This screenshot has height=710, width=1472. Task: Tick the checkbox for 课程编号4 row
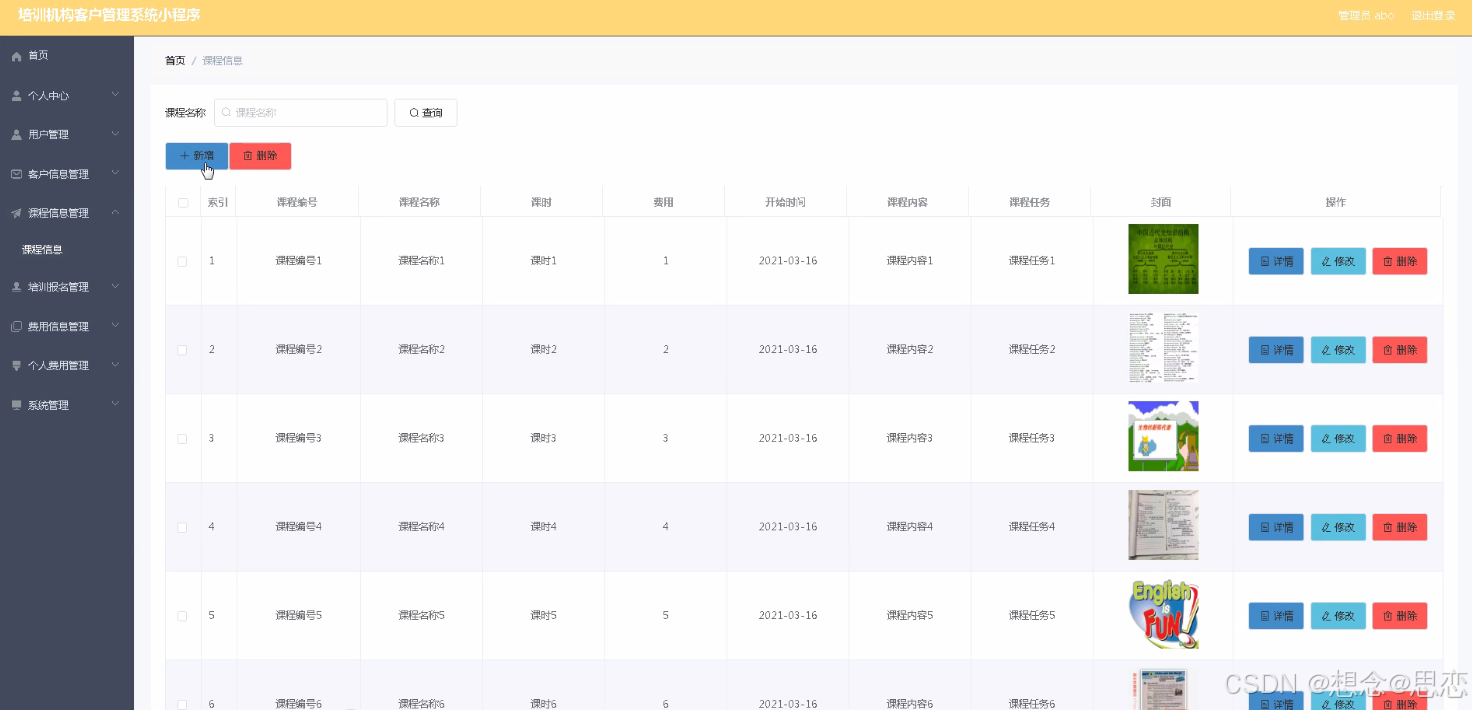(182, 527)
